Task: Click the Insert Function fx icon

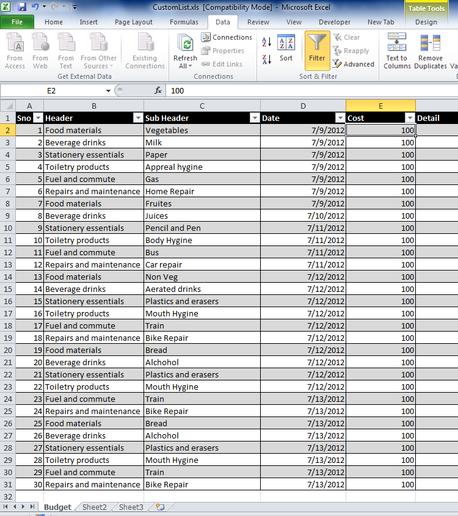Action: pyautogui.click(x=158, y=91)
